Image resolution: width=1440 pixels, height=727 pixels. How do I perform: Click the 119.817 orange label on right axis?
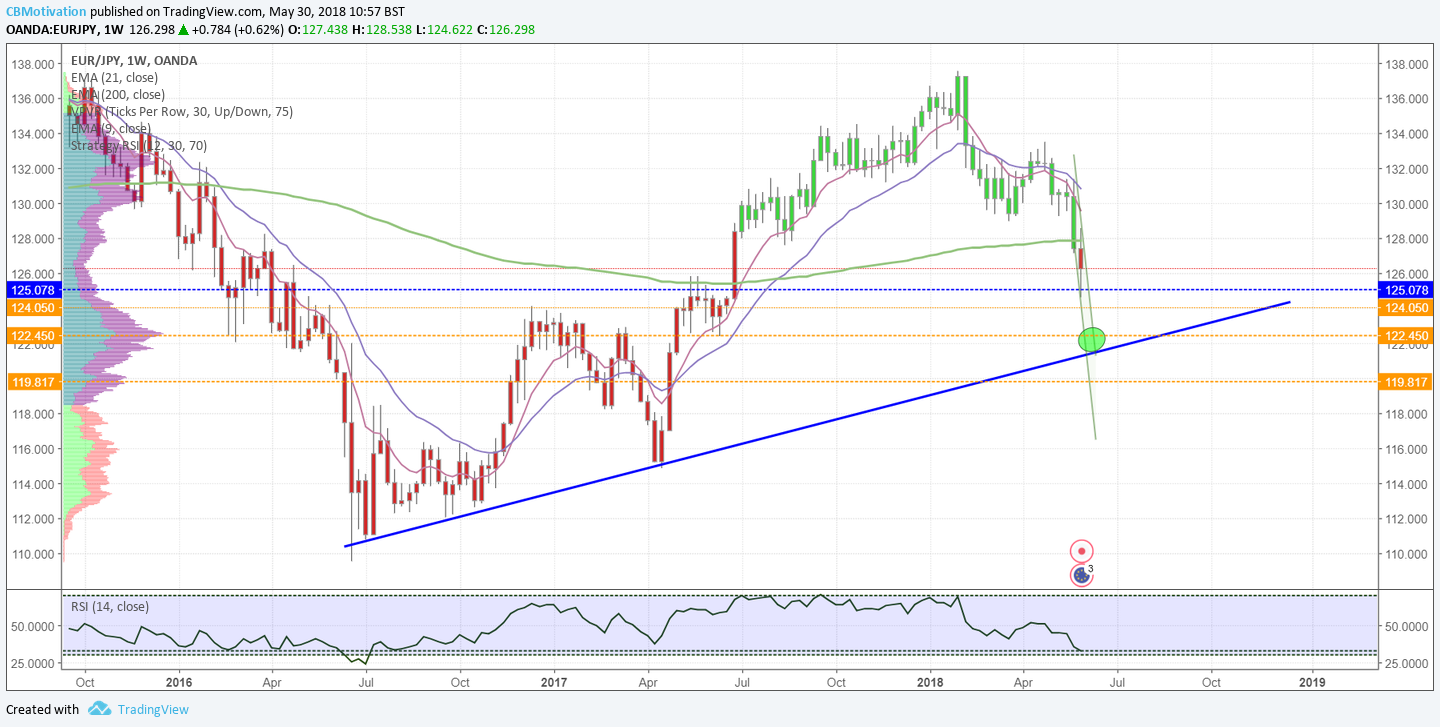(1407, 382)
